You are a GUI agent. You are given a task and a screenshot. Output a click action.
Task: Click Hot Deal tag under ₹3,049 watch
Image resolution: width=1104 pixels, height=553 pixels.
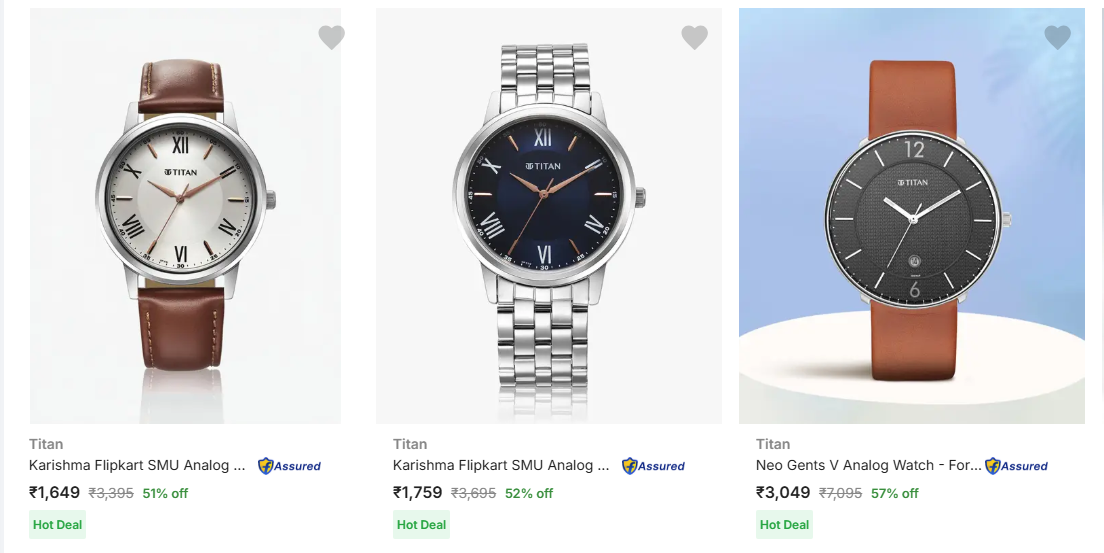tap(785, 524)
